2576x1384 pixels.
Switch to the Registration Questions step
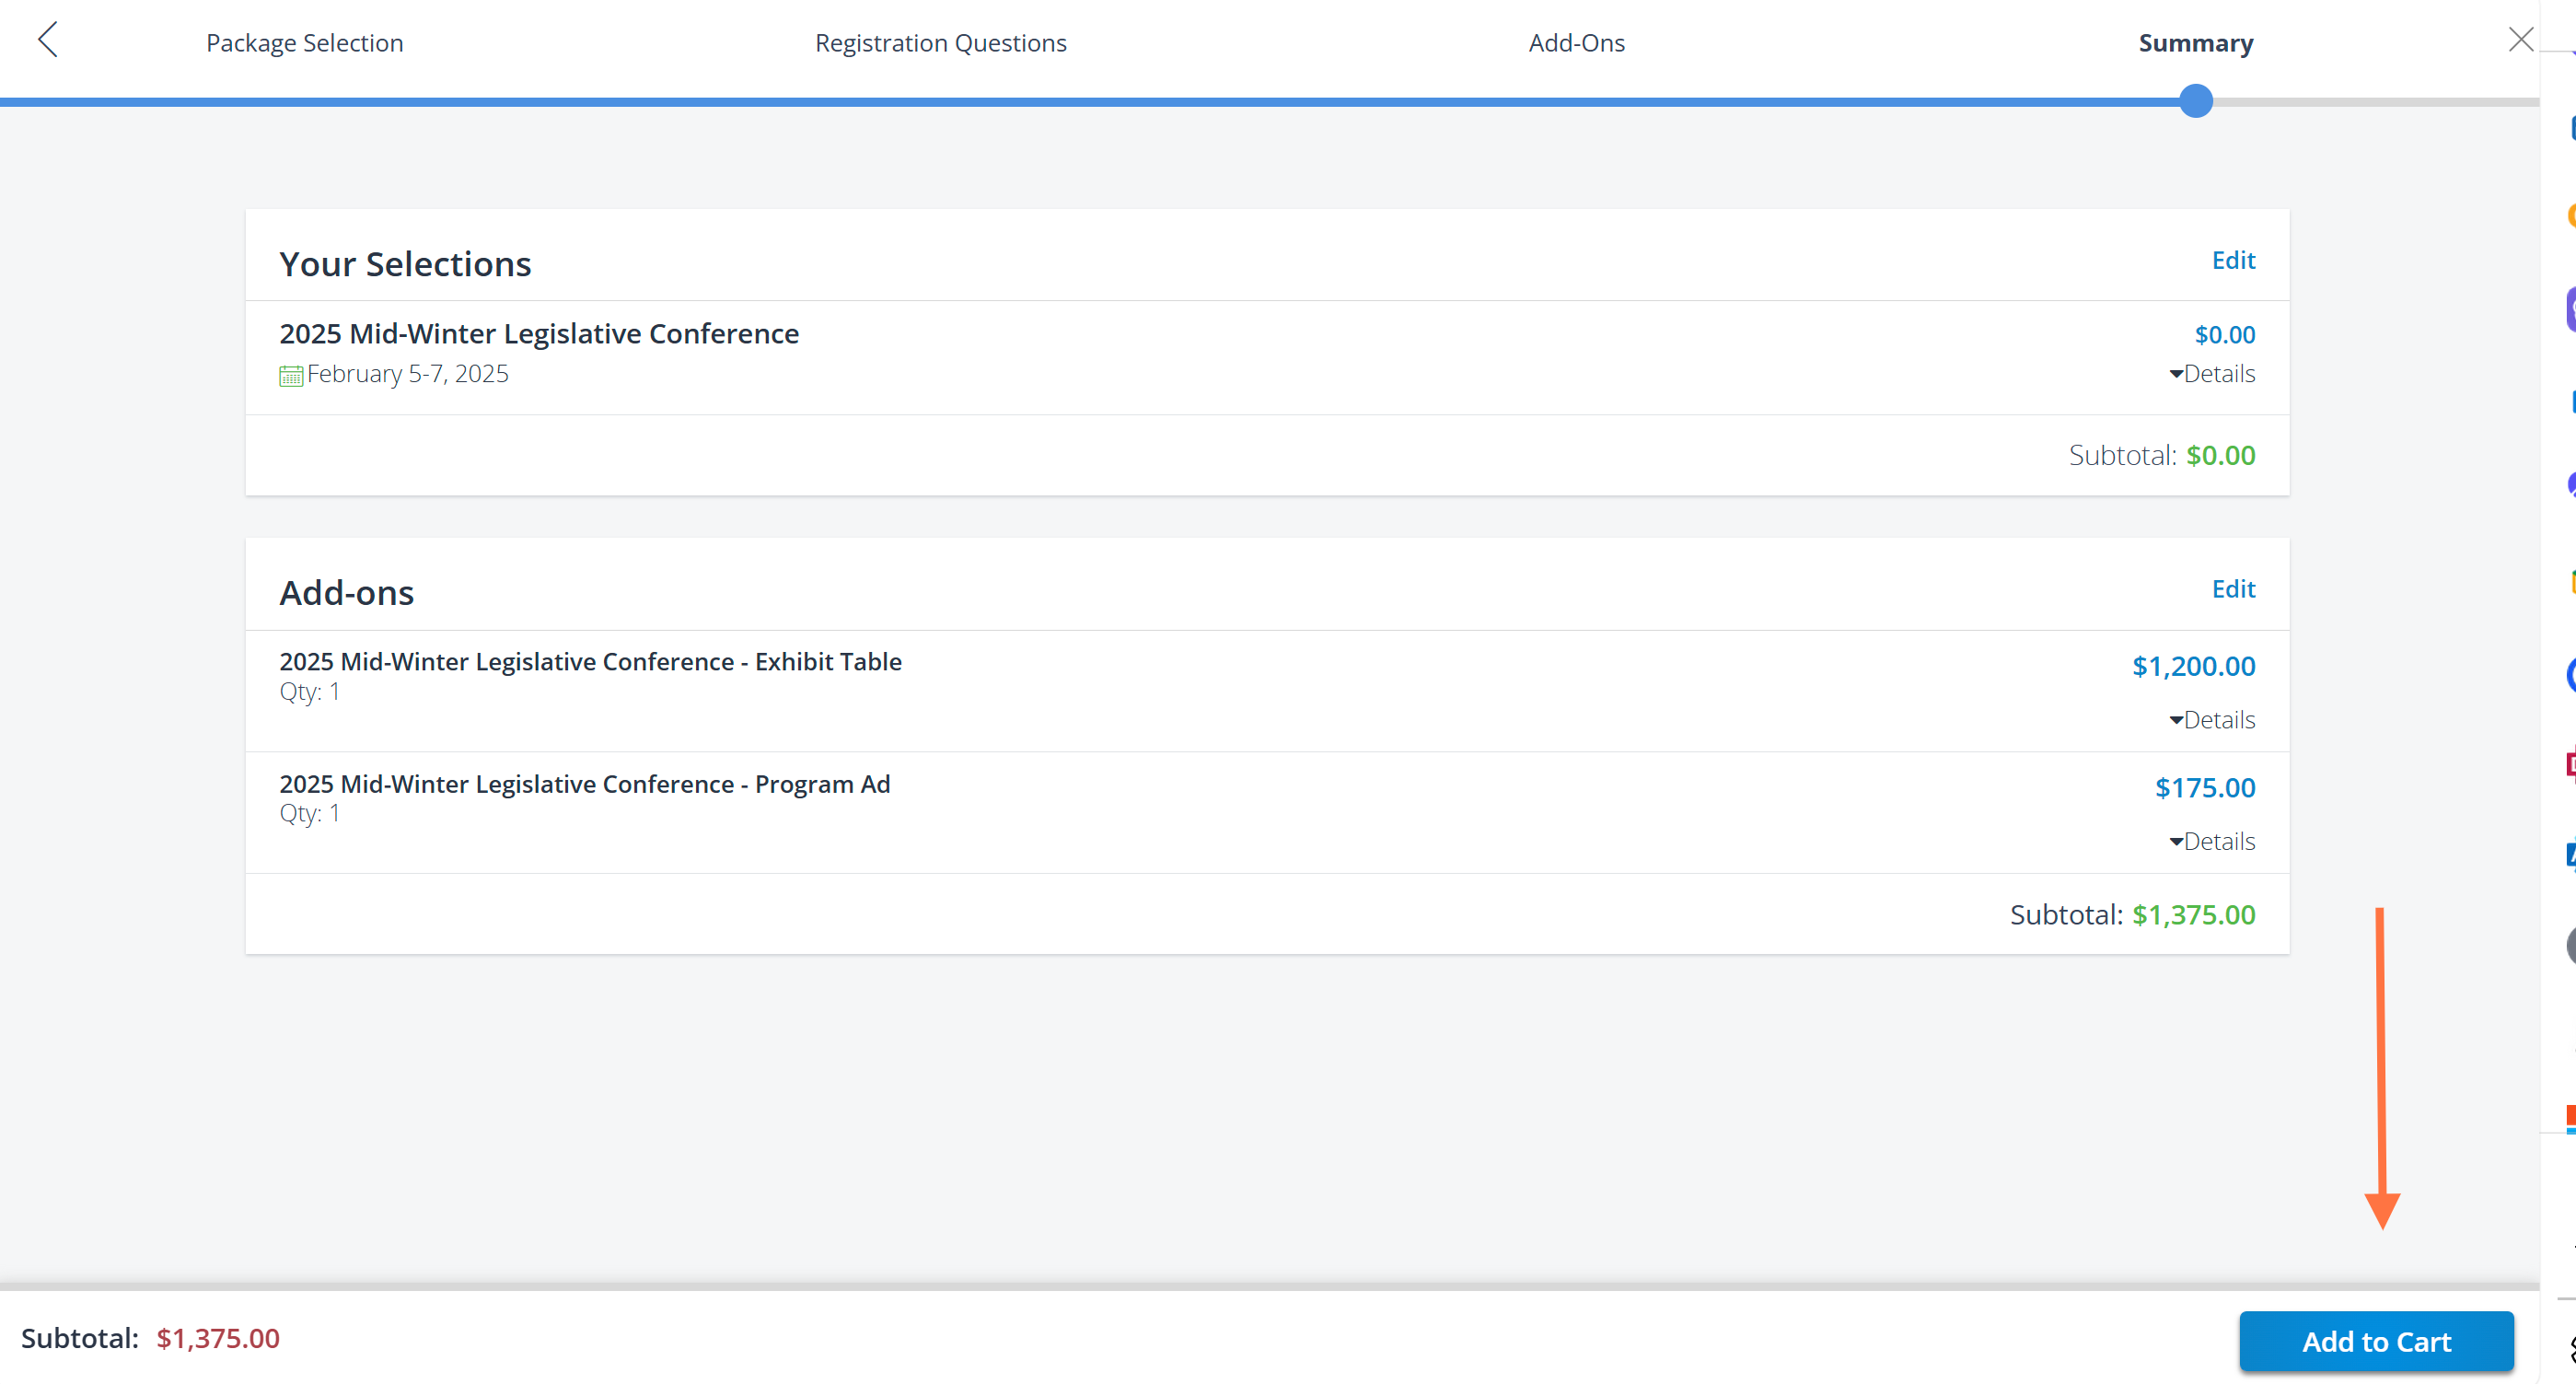[941, 43]
